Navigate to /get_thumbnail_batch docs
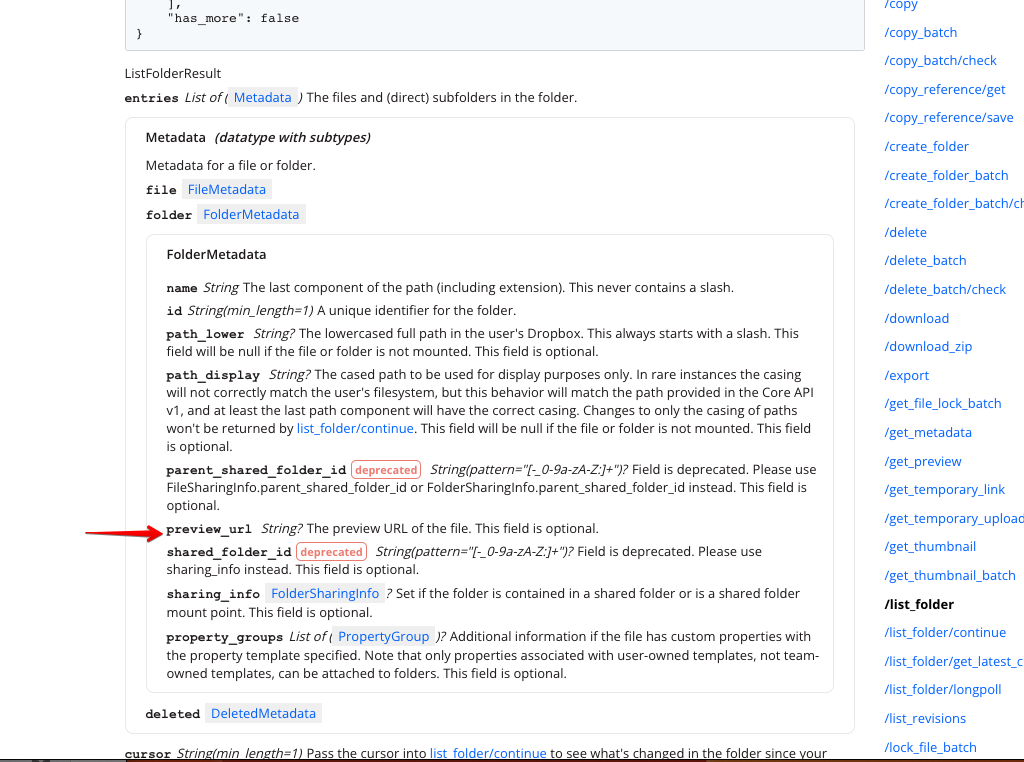 coord(950,575)
